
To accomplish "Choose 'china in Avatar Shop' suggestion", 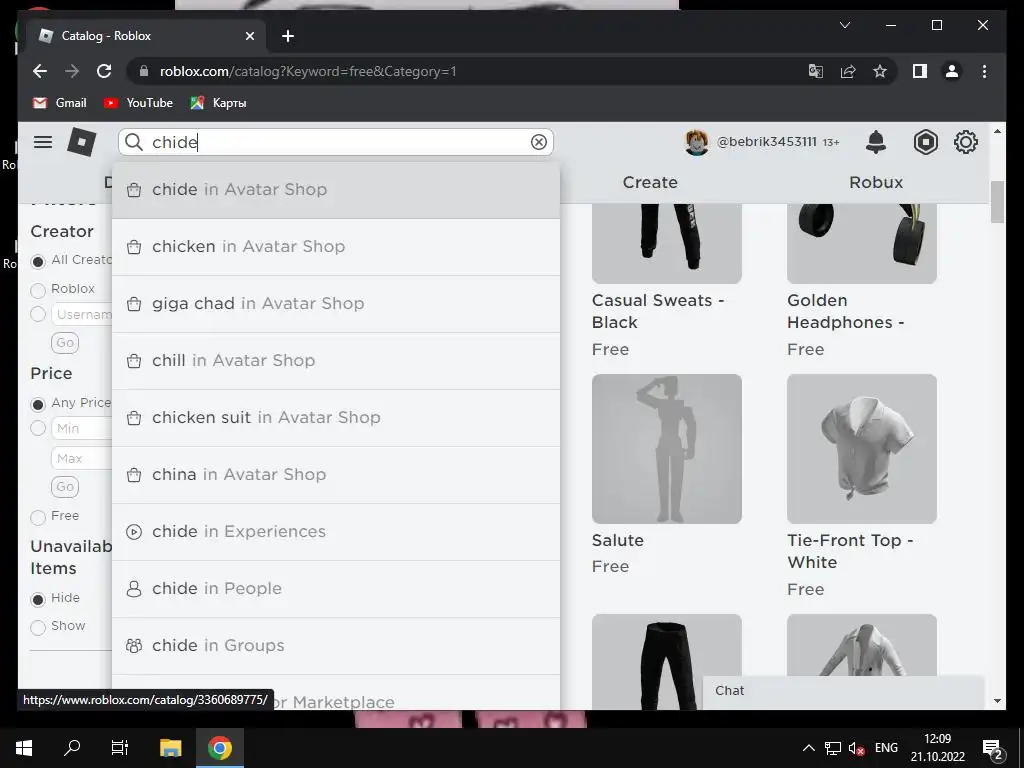I will tap(336, 475).
